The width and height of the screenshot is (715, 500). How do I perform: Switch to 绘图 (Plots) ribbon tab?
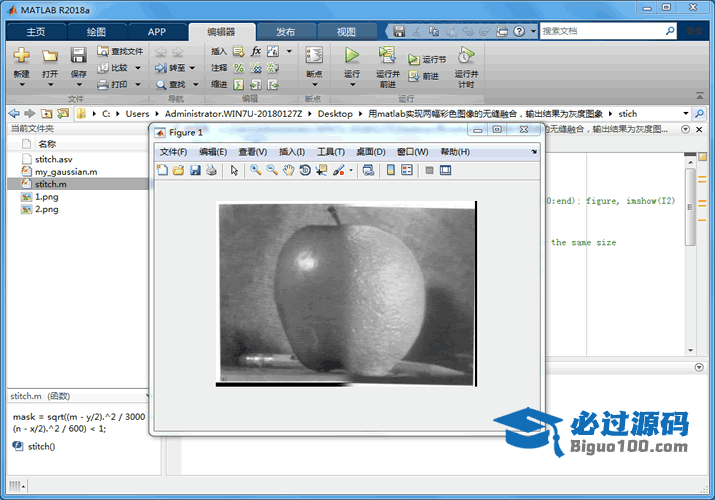click(97, 32)
